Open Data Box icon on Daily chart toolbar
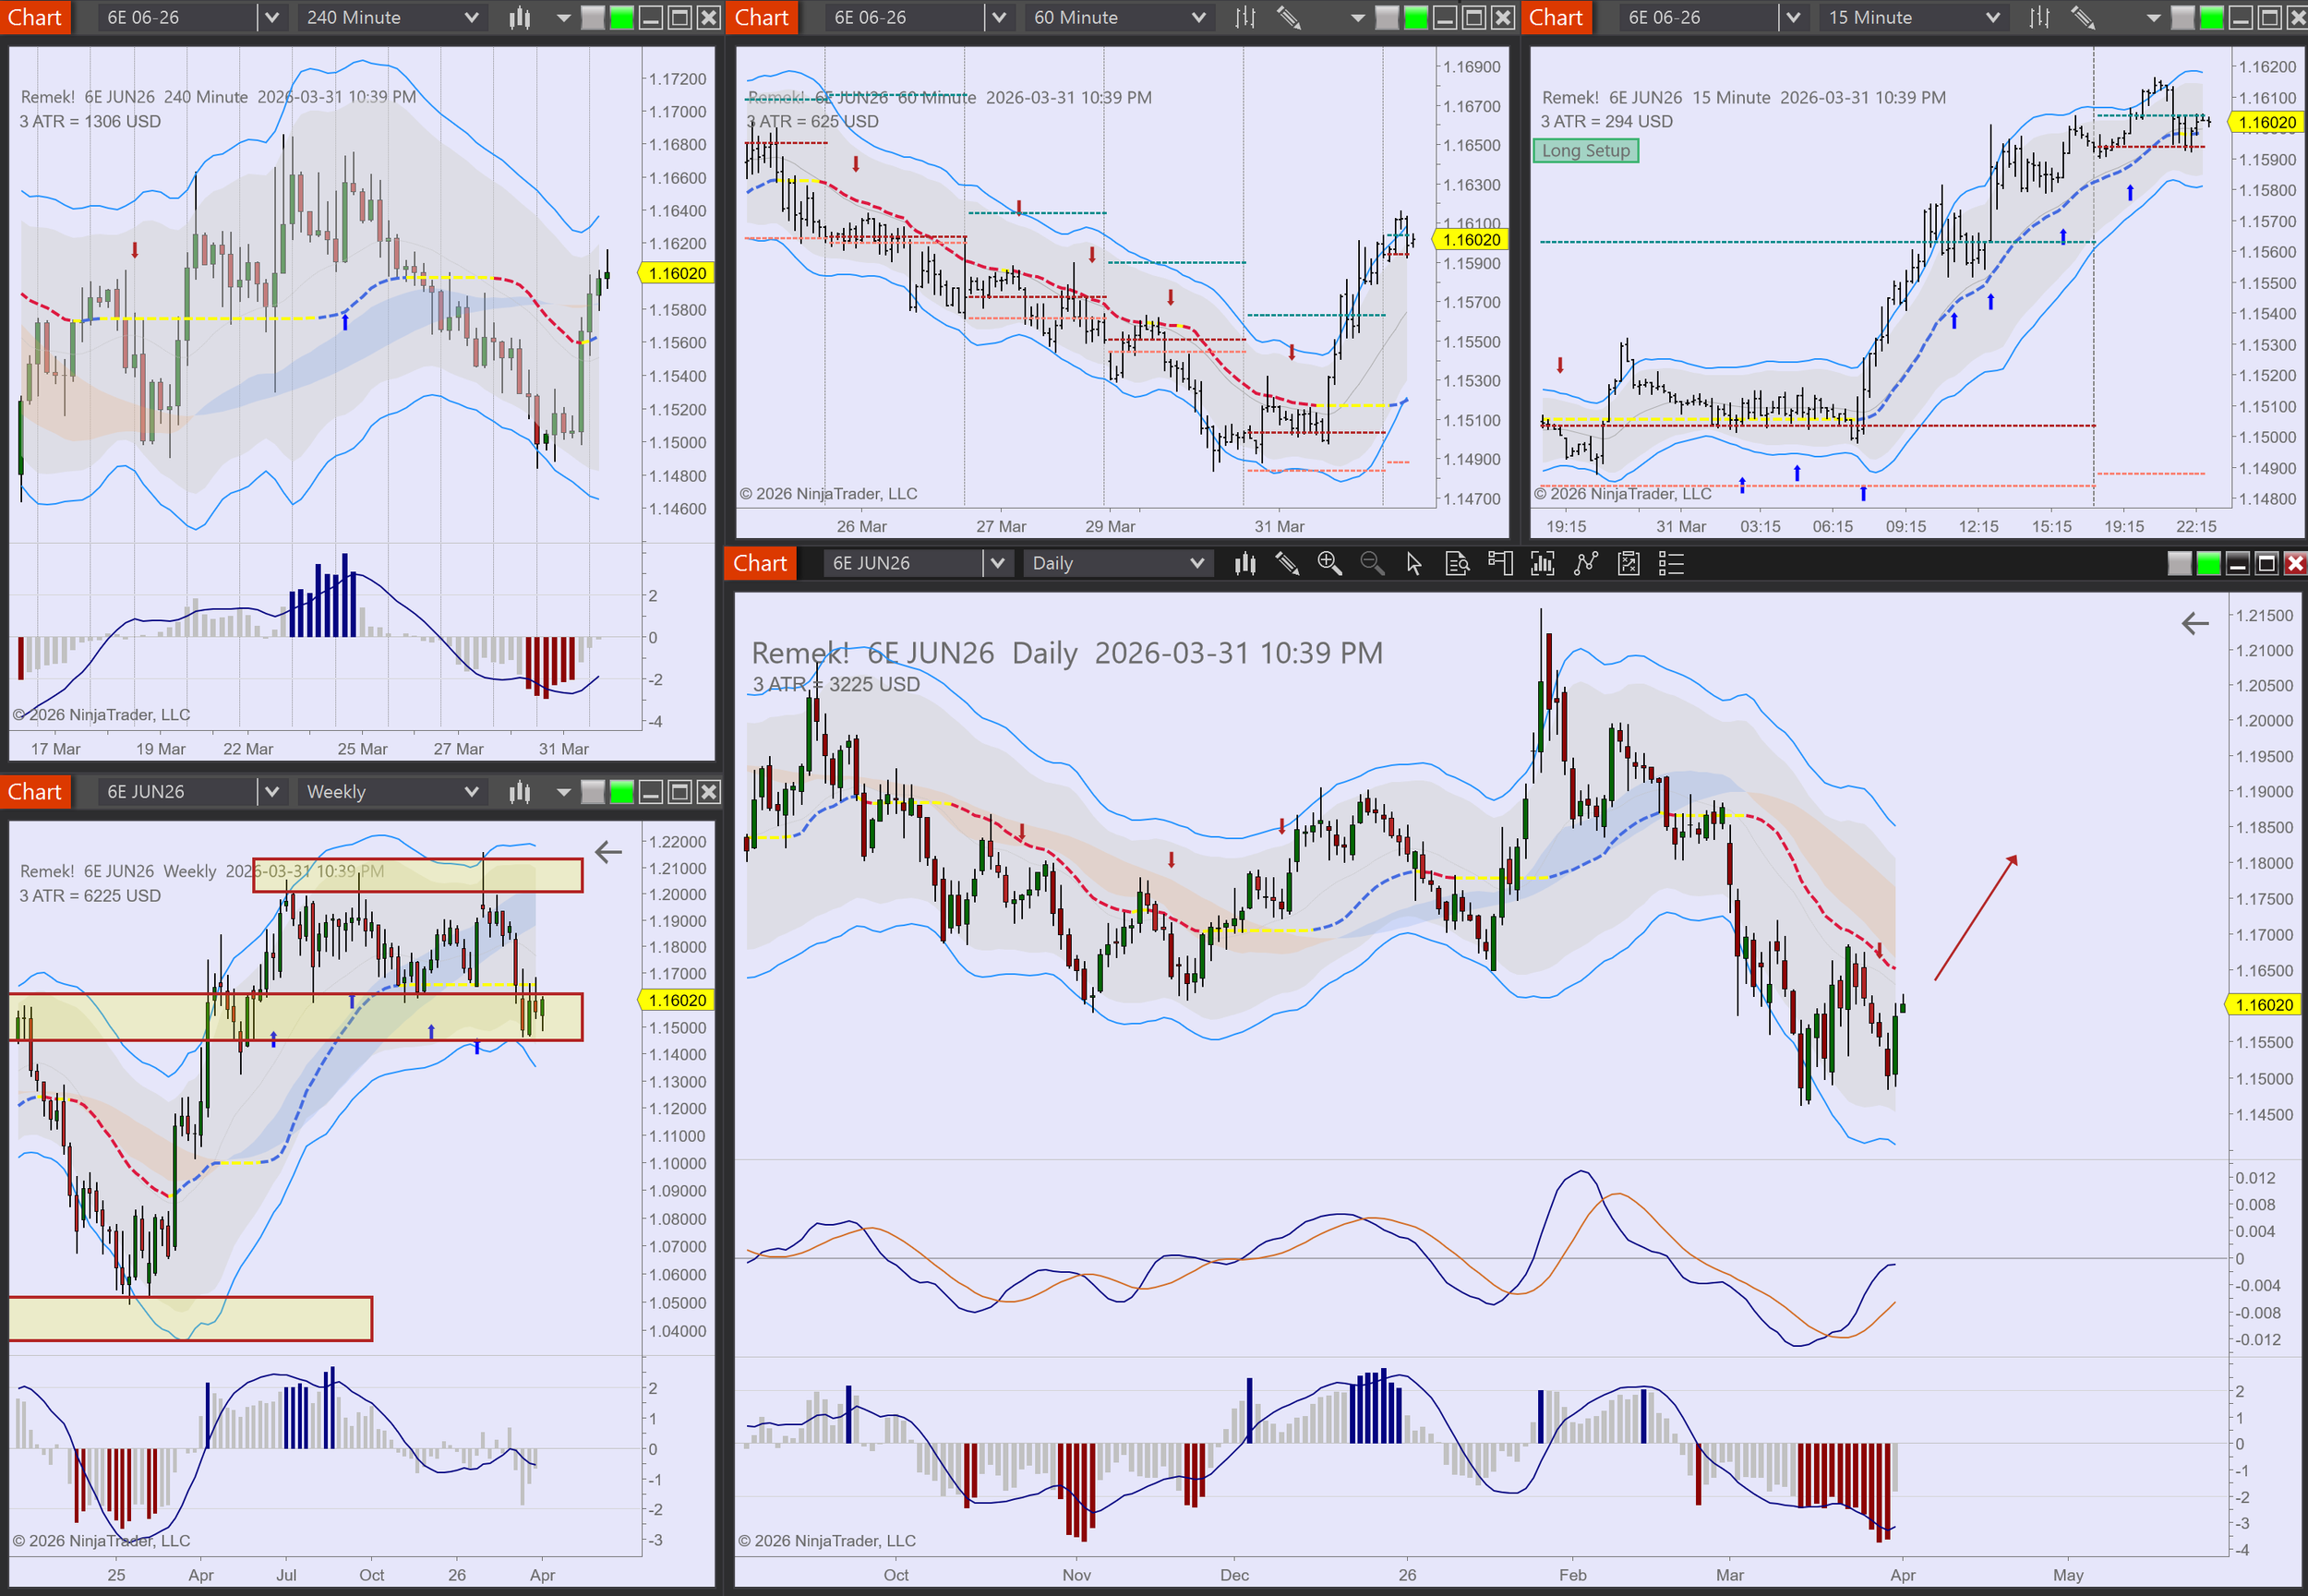 (1457, 564)
